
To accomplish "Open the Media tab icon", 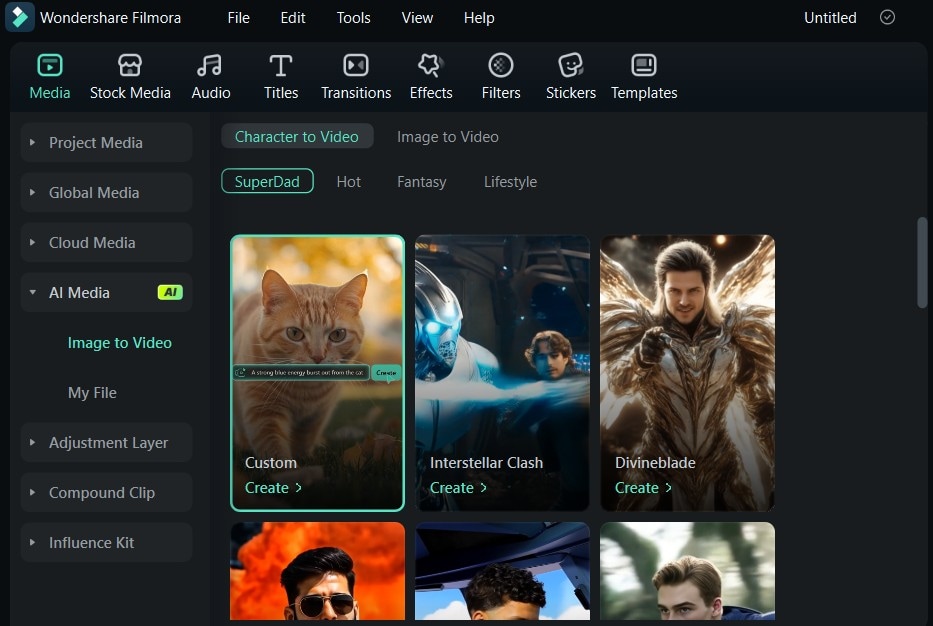I will (x=49, y=65).
